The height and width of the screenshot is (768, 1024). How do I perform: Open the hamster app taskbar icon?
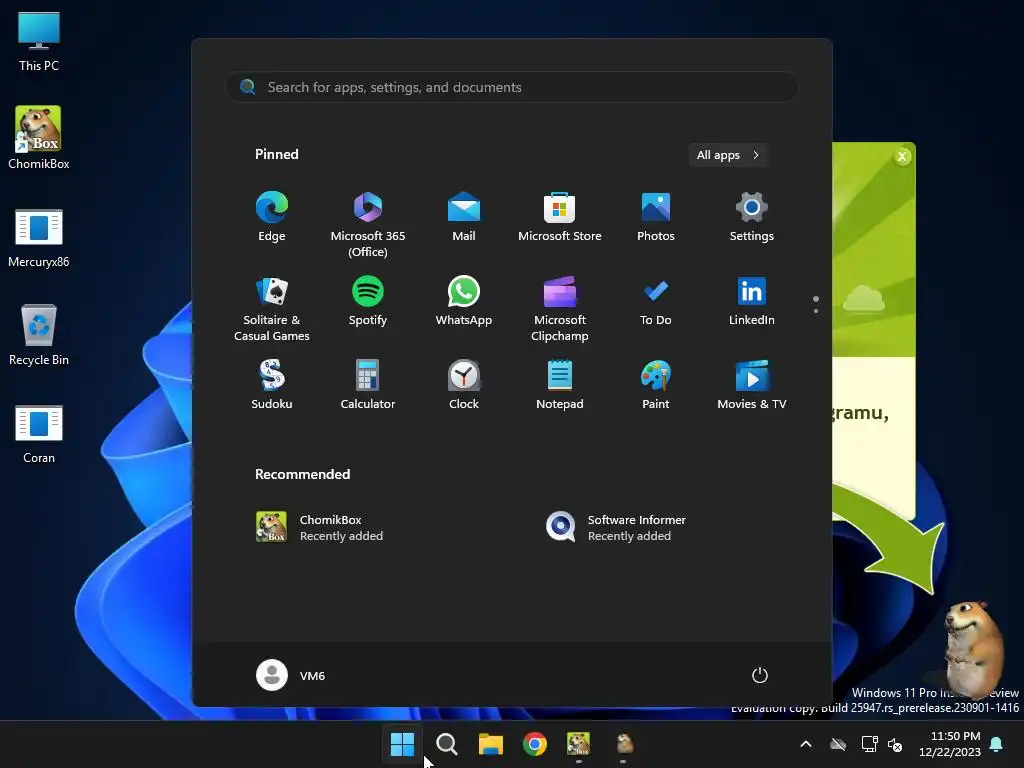(624, 744)
